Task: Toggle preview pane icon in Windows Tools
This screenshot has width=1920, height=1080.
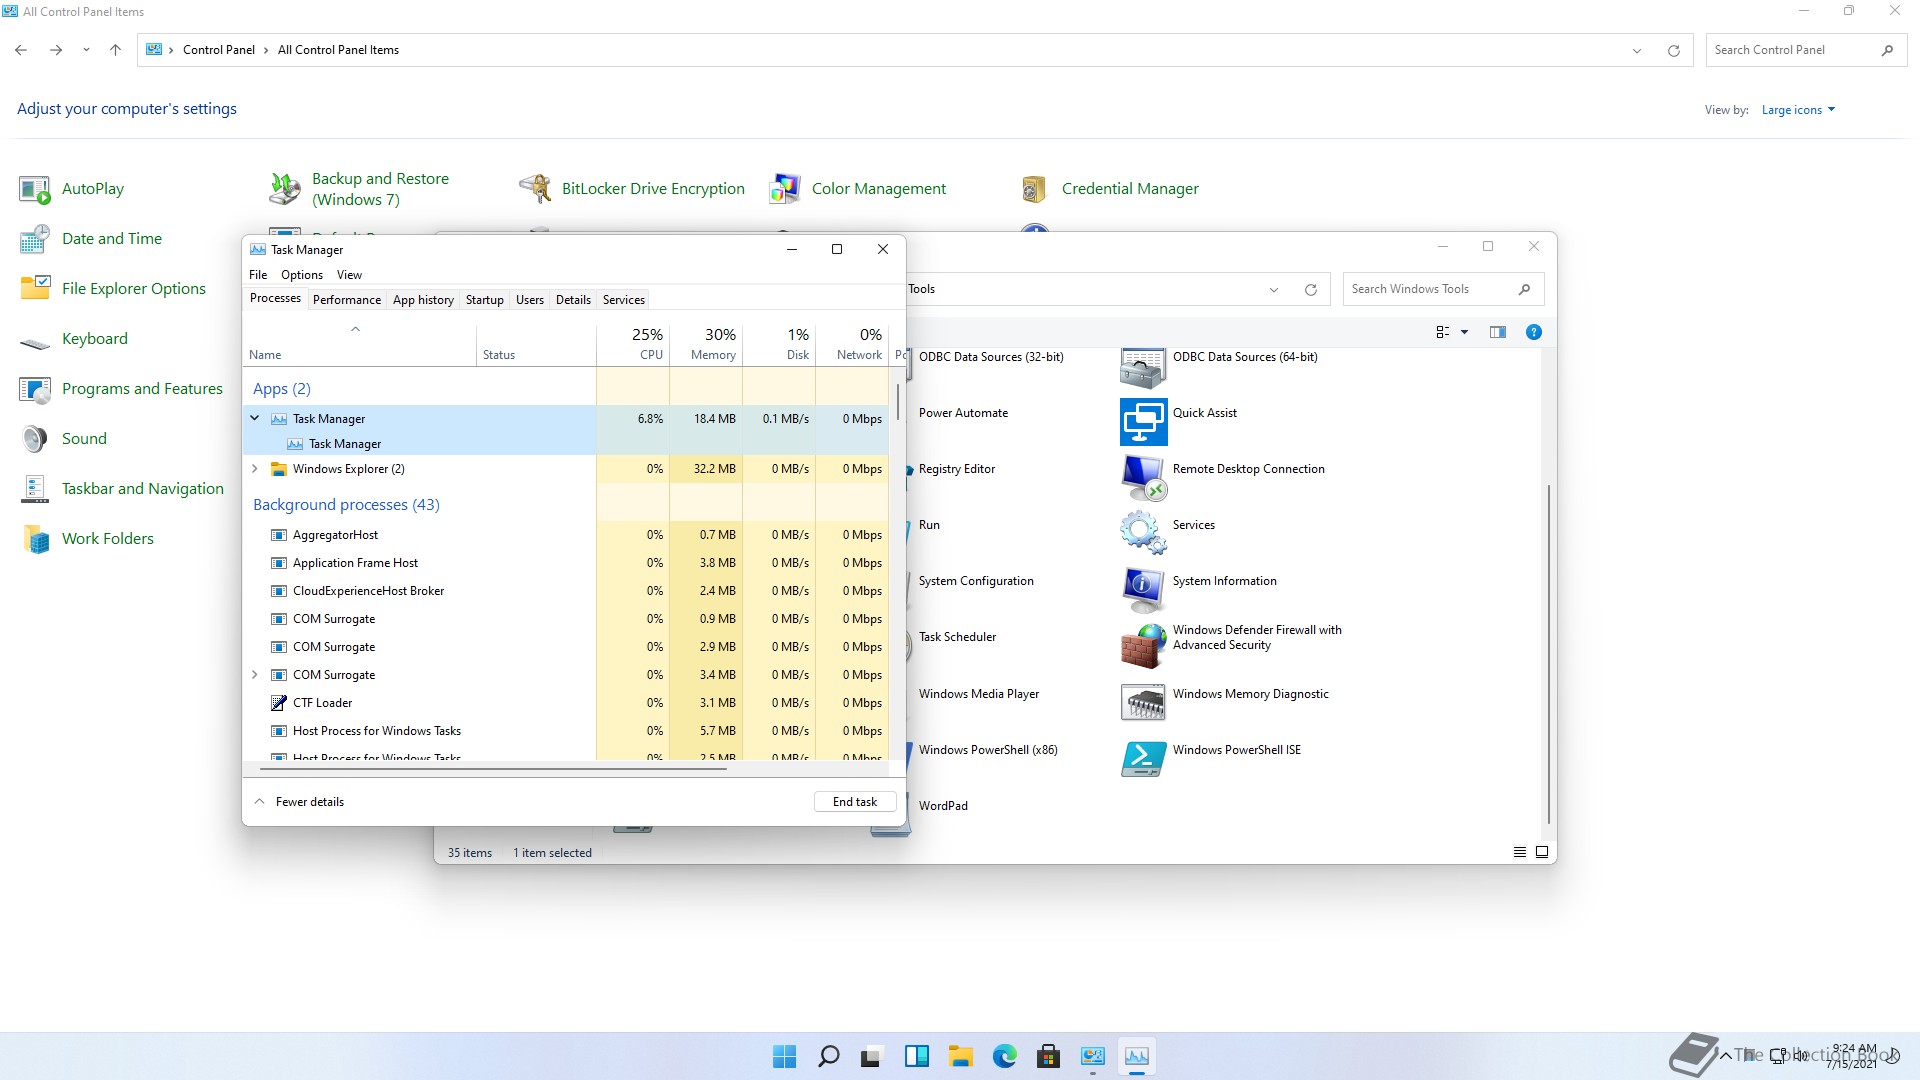Action: (x=1497, y=332)
